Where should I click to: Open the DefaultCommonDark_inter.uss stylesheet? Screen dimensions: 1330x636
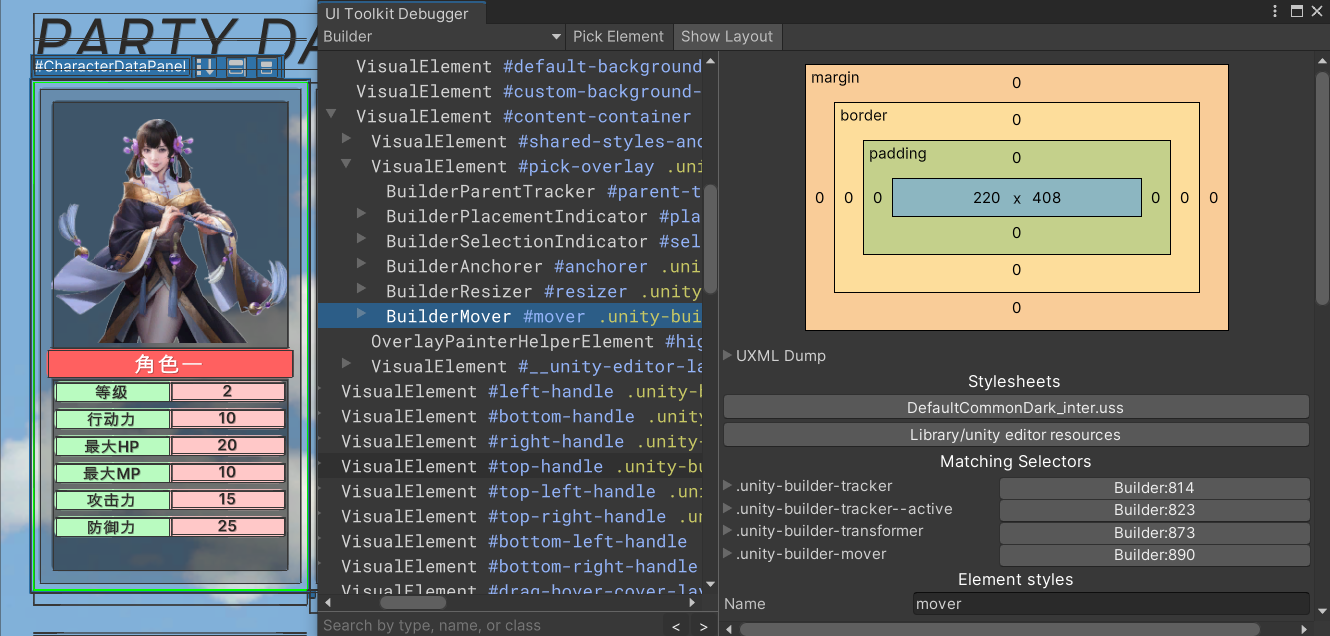click(x=1016, y=407)
